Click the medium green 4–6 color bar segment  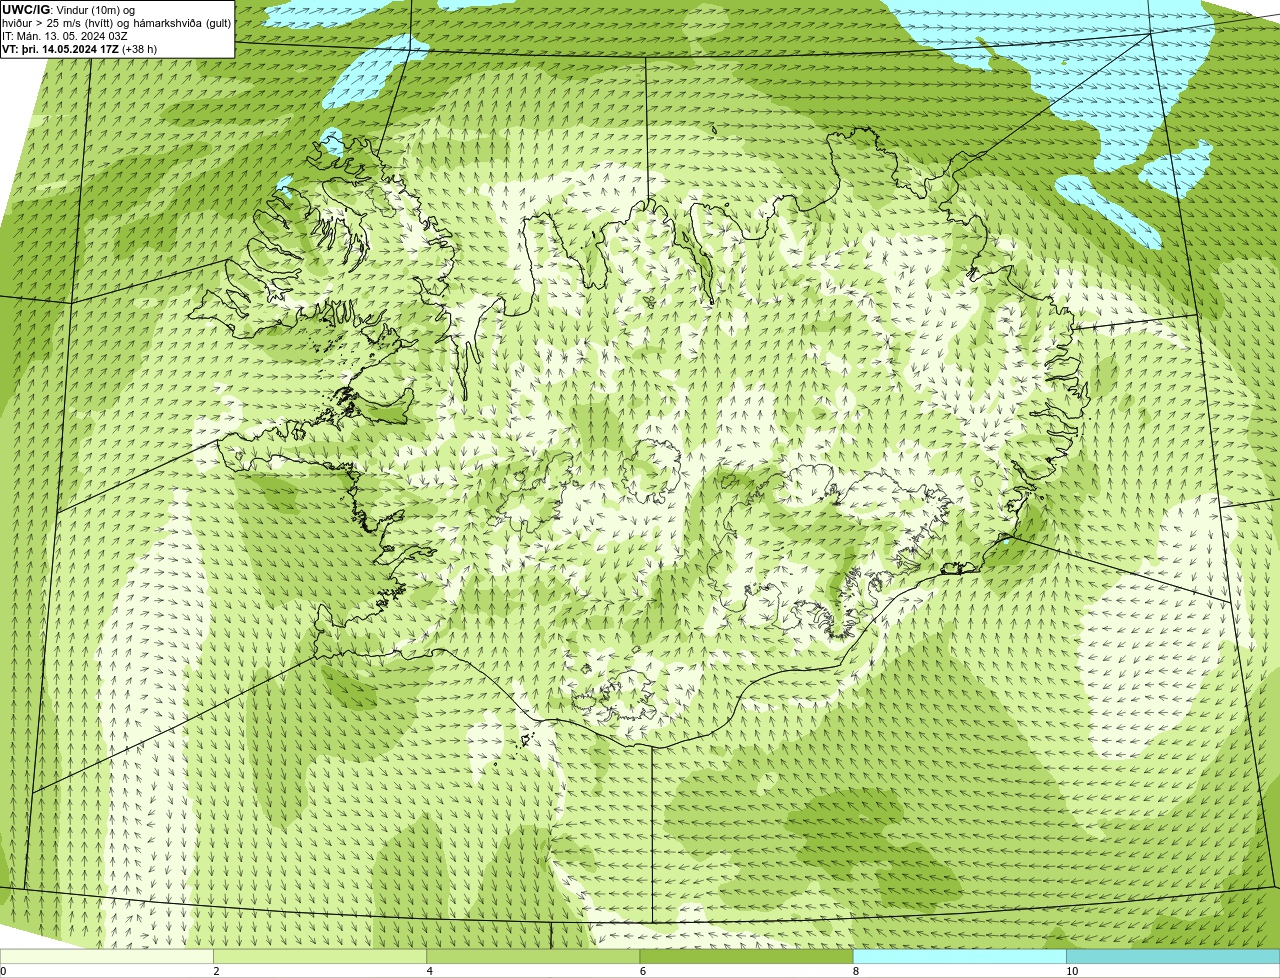tap(533, 957)
